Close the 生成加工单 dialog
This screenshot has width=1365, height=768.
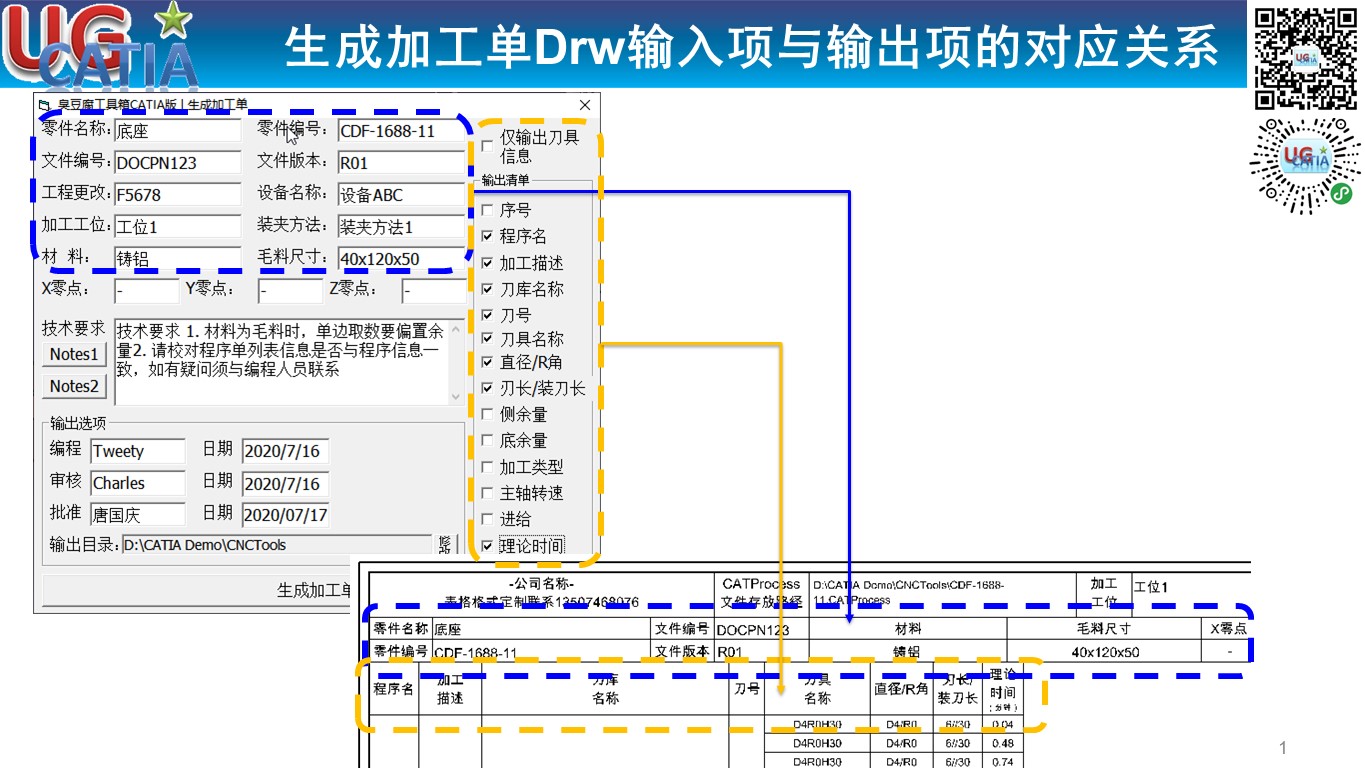pos(585,104)
